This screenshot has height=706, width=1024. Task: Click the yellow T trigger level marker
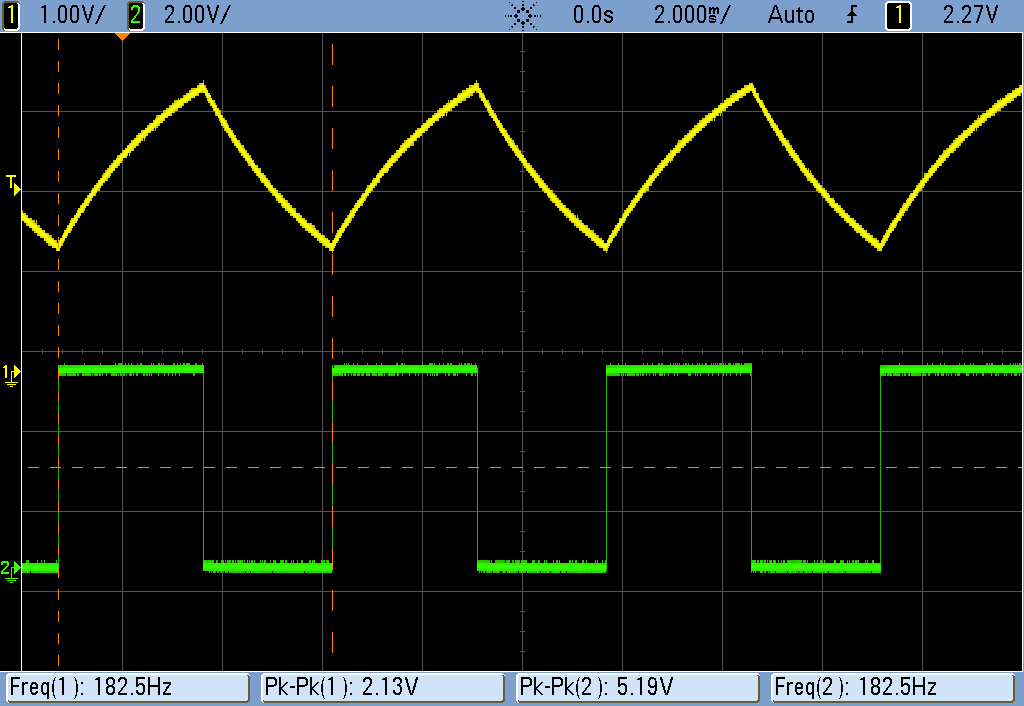[x=12, y=184]
